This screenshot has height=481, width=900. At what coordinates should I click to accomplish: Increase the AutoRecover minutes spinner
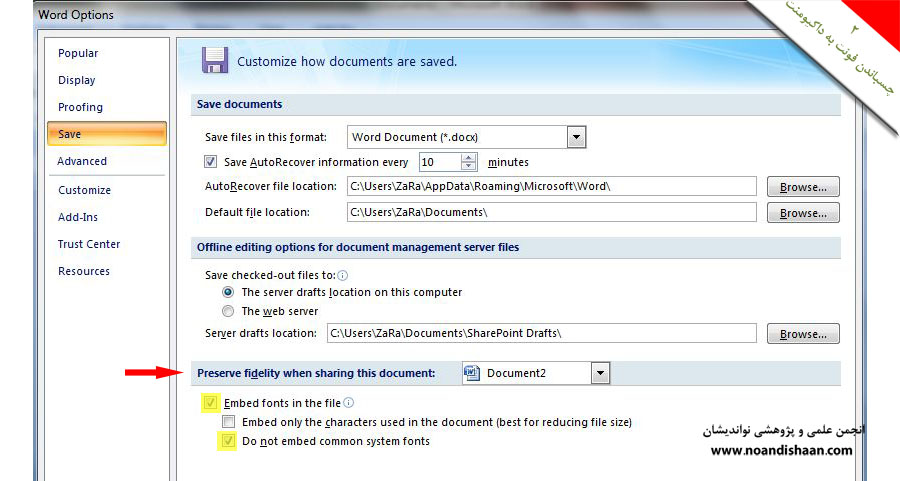(469, 157)
